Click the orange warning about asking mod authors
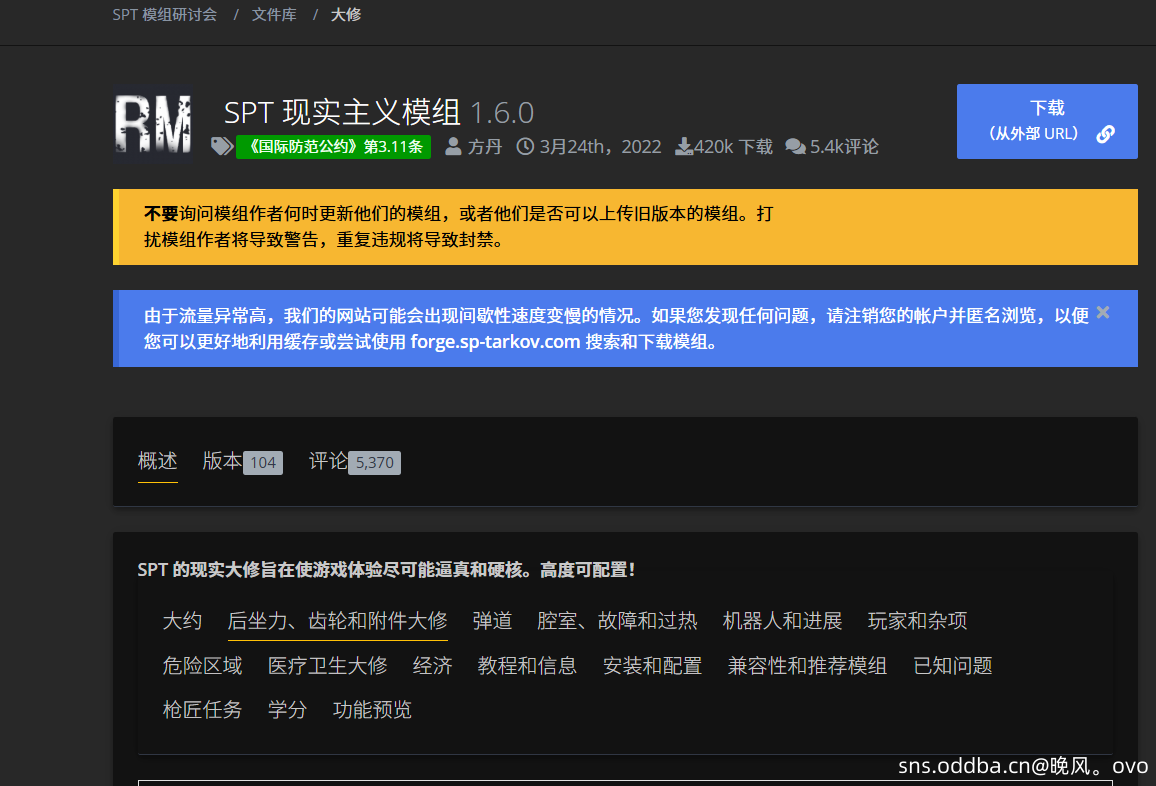Viewport: 1156px width, 786px height. click(625, 227)
